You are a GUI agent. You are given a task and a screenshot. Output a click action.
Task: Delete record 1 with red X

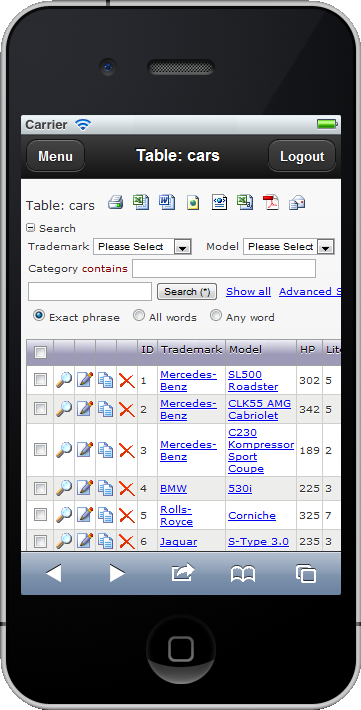pos(127,380)
